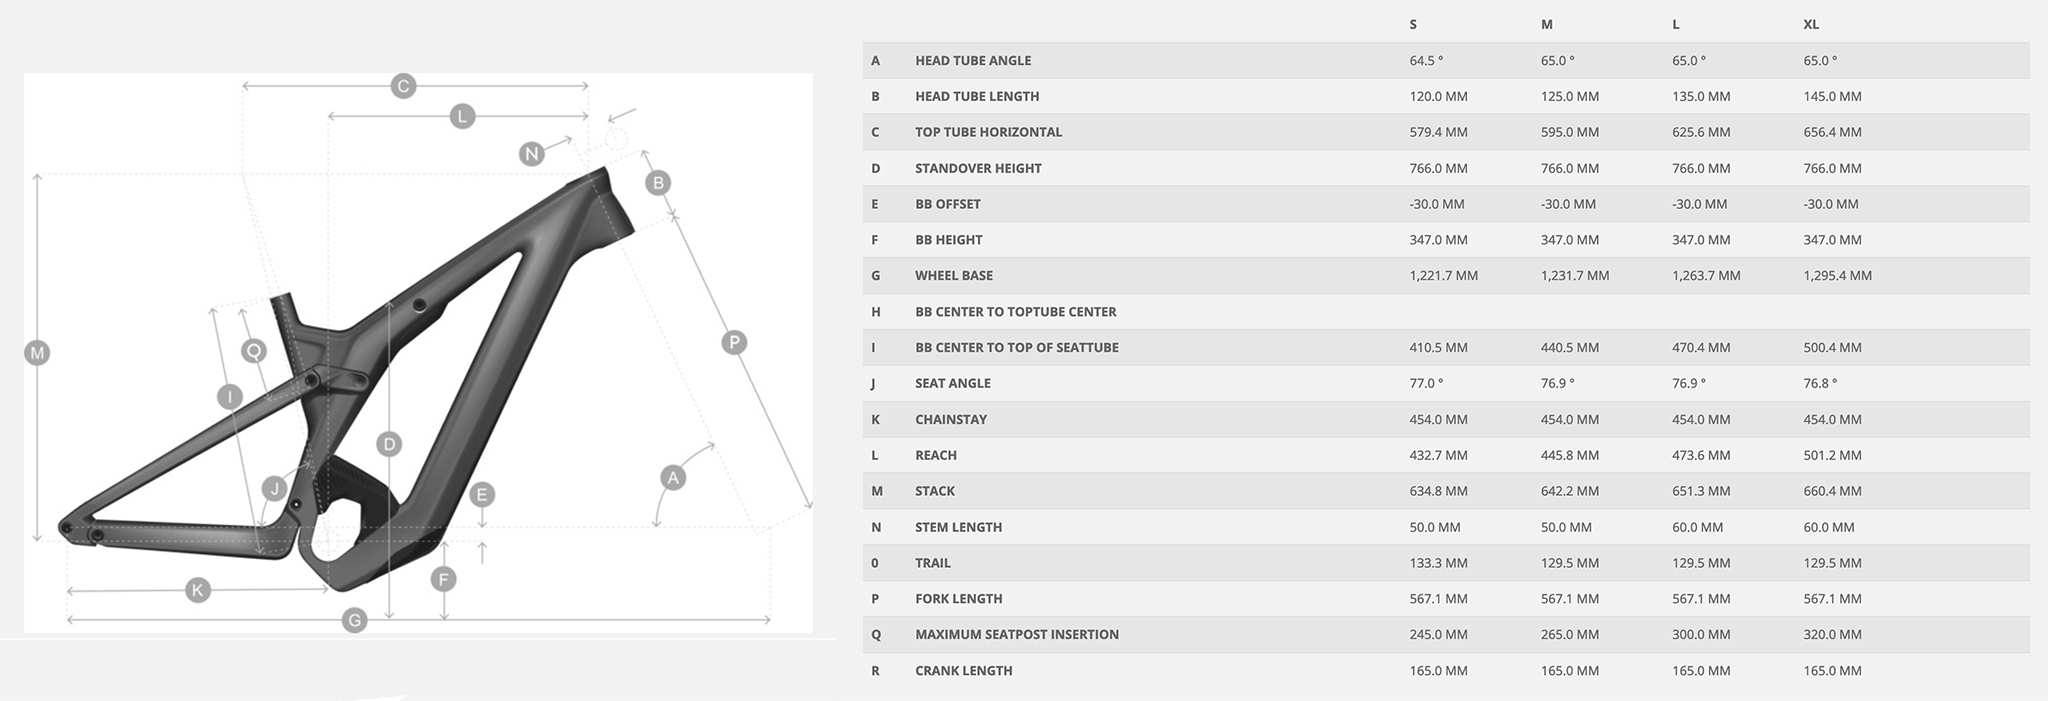
Task: Click the CRANK LENGTH row label
Action: pyautogui.click(x=963, y=671)
